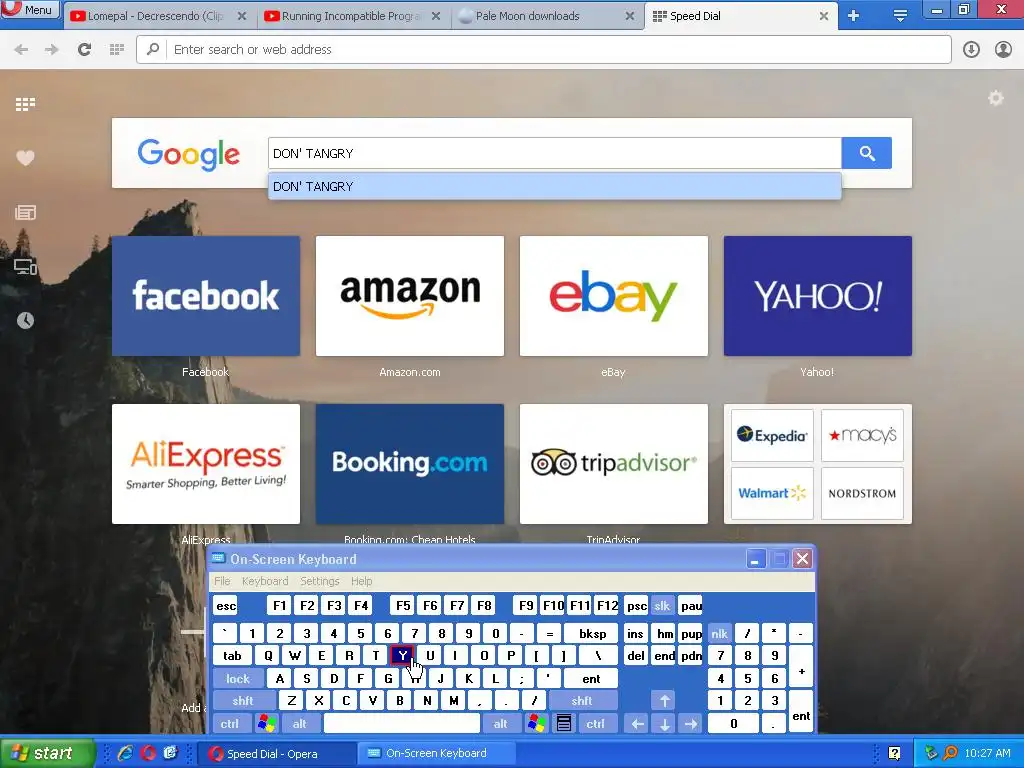Image resolution: width=1024 pixels, height=768 pixels.
Task: Open On-Screen Keyboard Settings menu
Action: (319, 581)
